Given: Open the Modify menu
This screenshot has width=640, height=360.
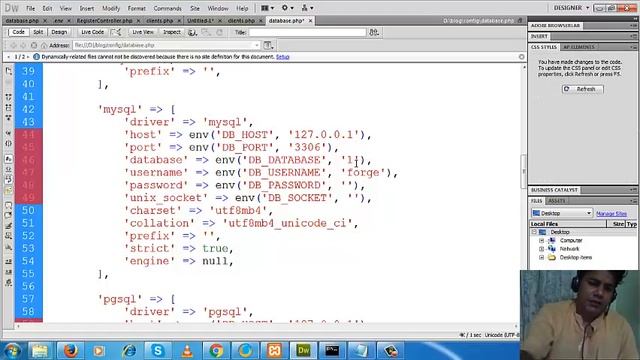Looking at the screenshot, I should 111,8.
